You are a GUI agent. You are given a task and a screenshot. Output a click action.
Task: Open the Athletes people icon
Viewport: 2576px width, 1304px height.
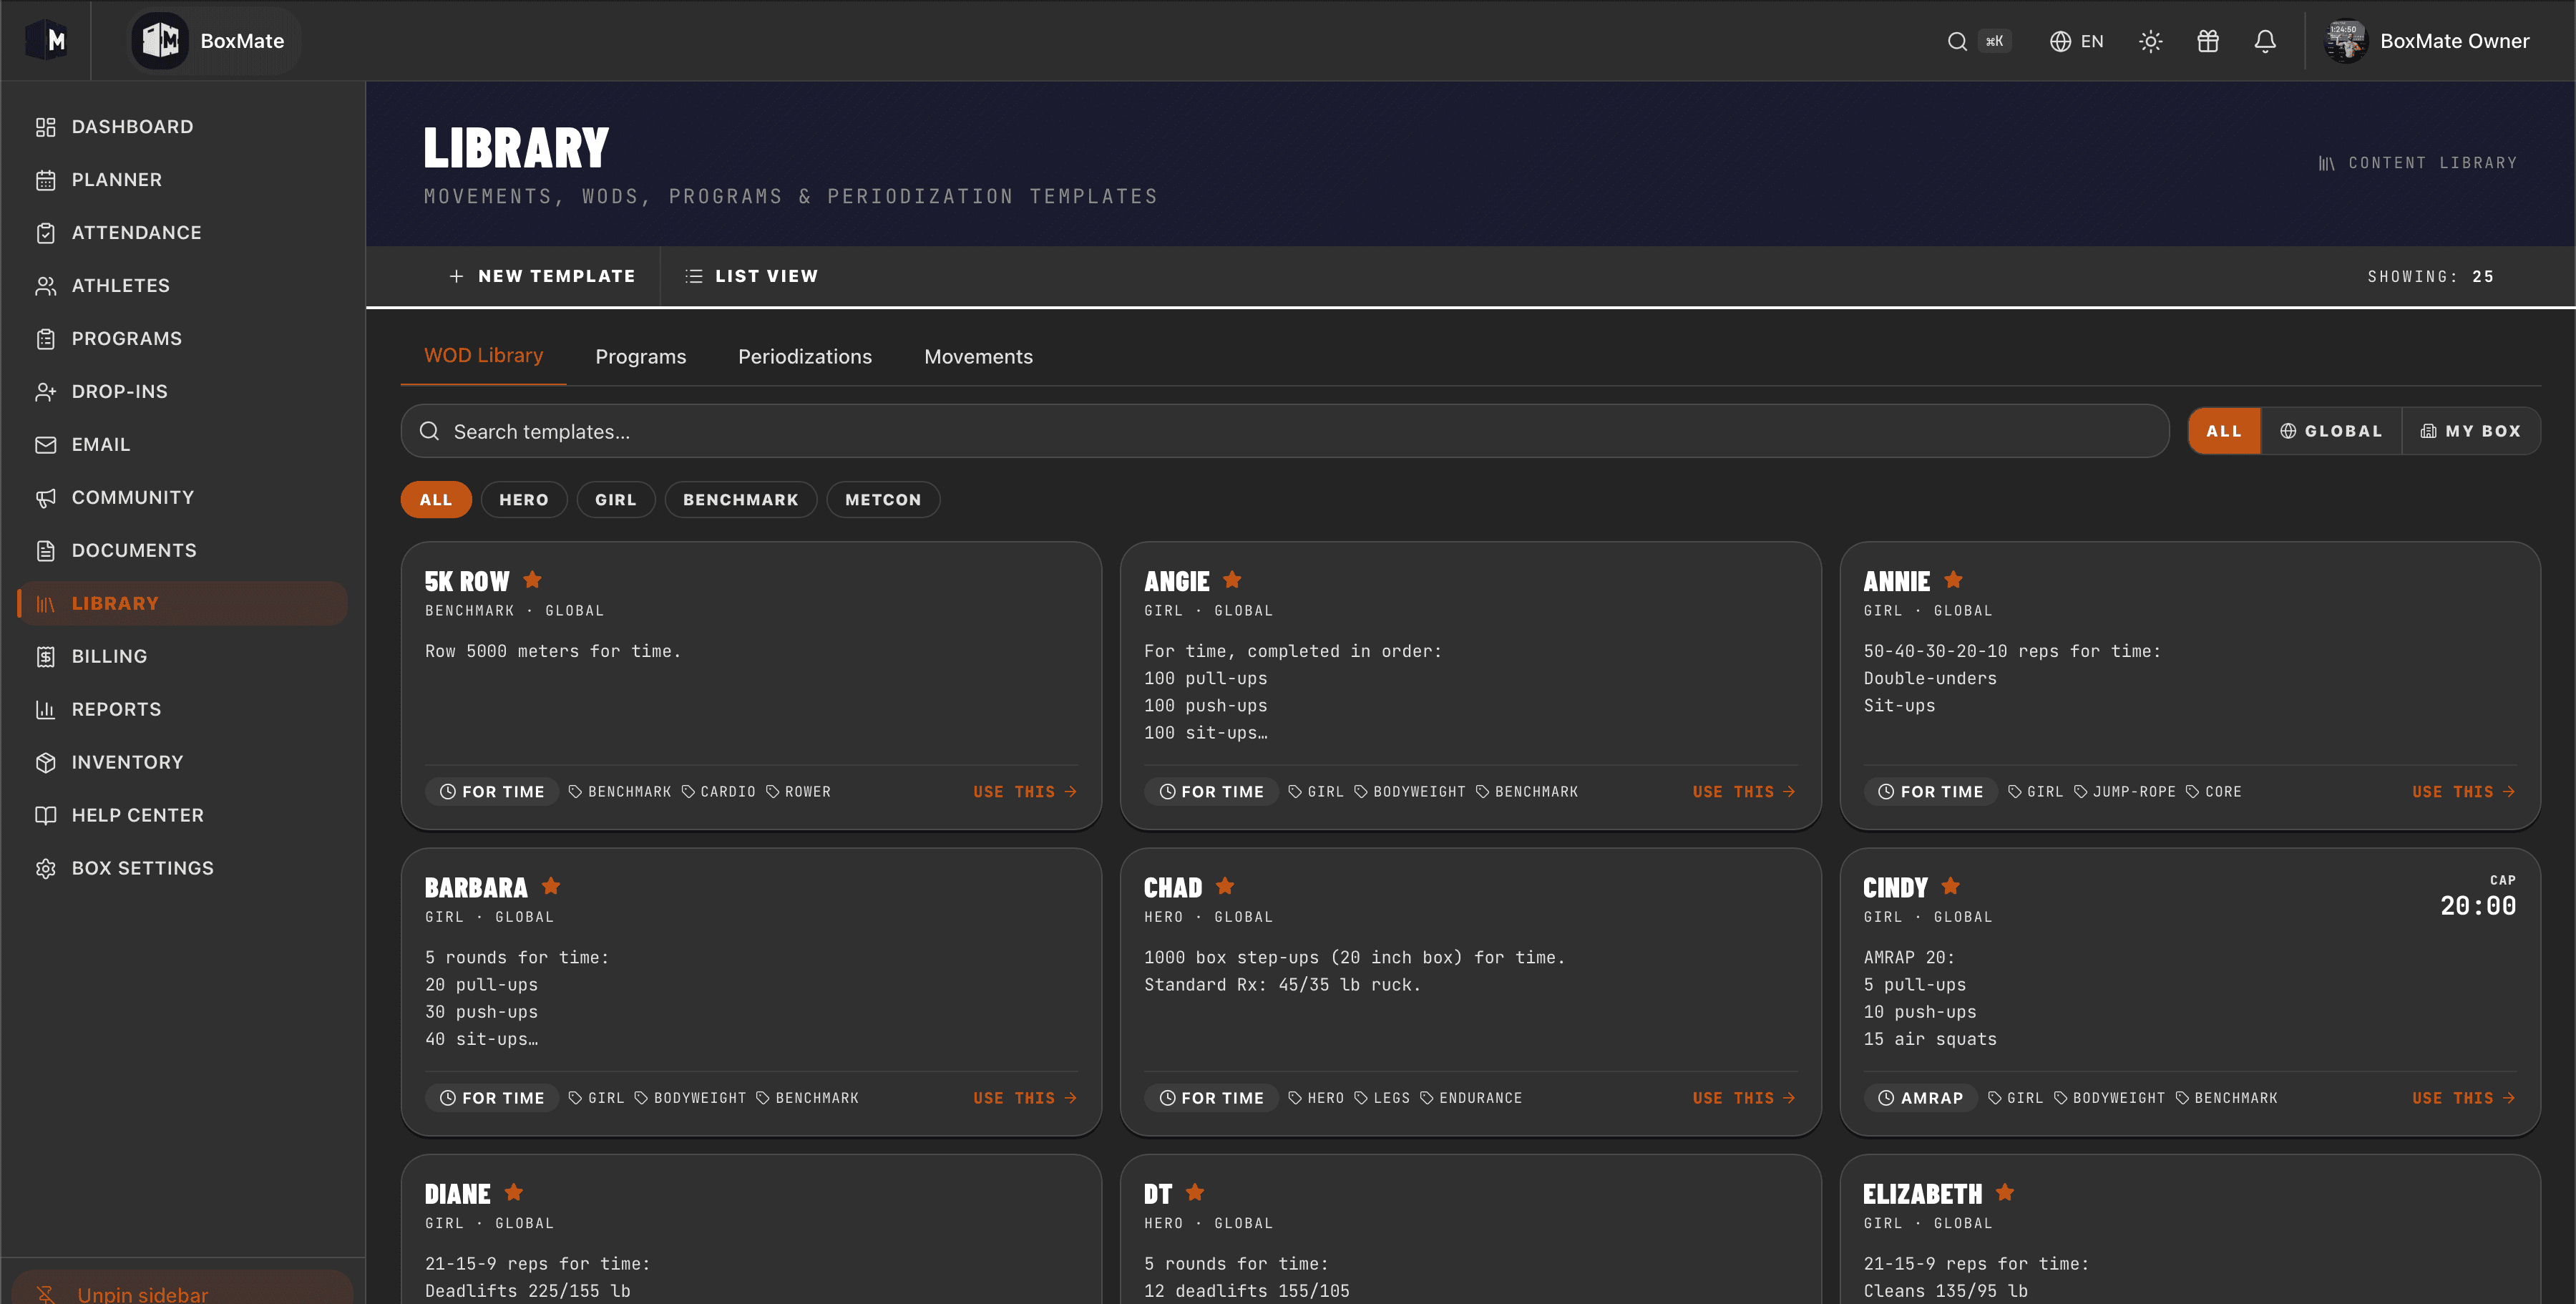click(45, 286)
